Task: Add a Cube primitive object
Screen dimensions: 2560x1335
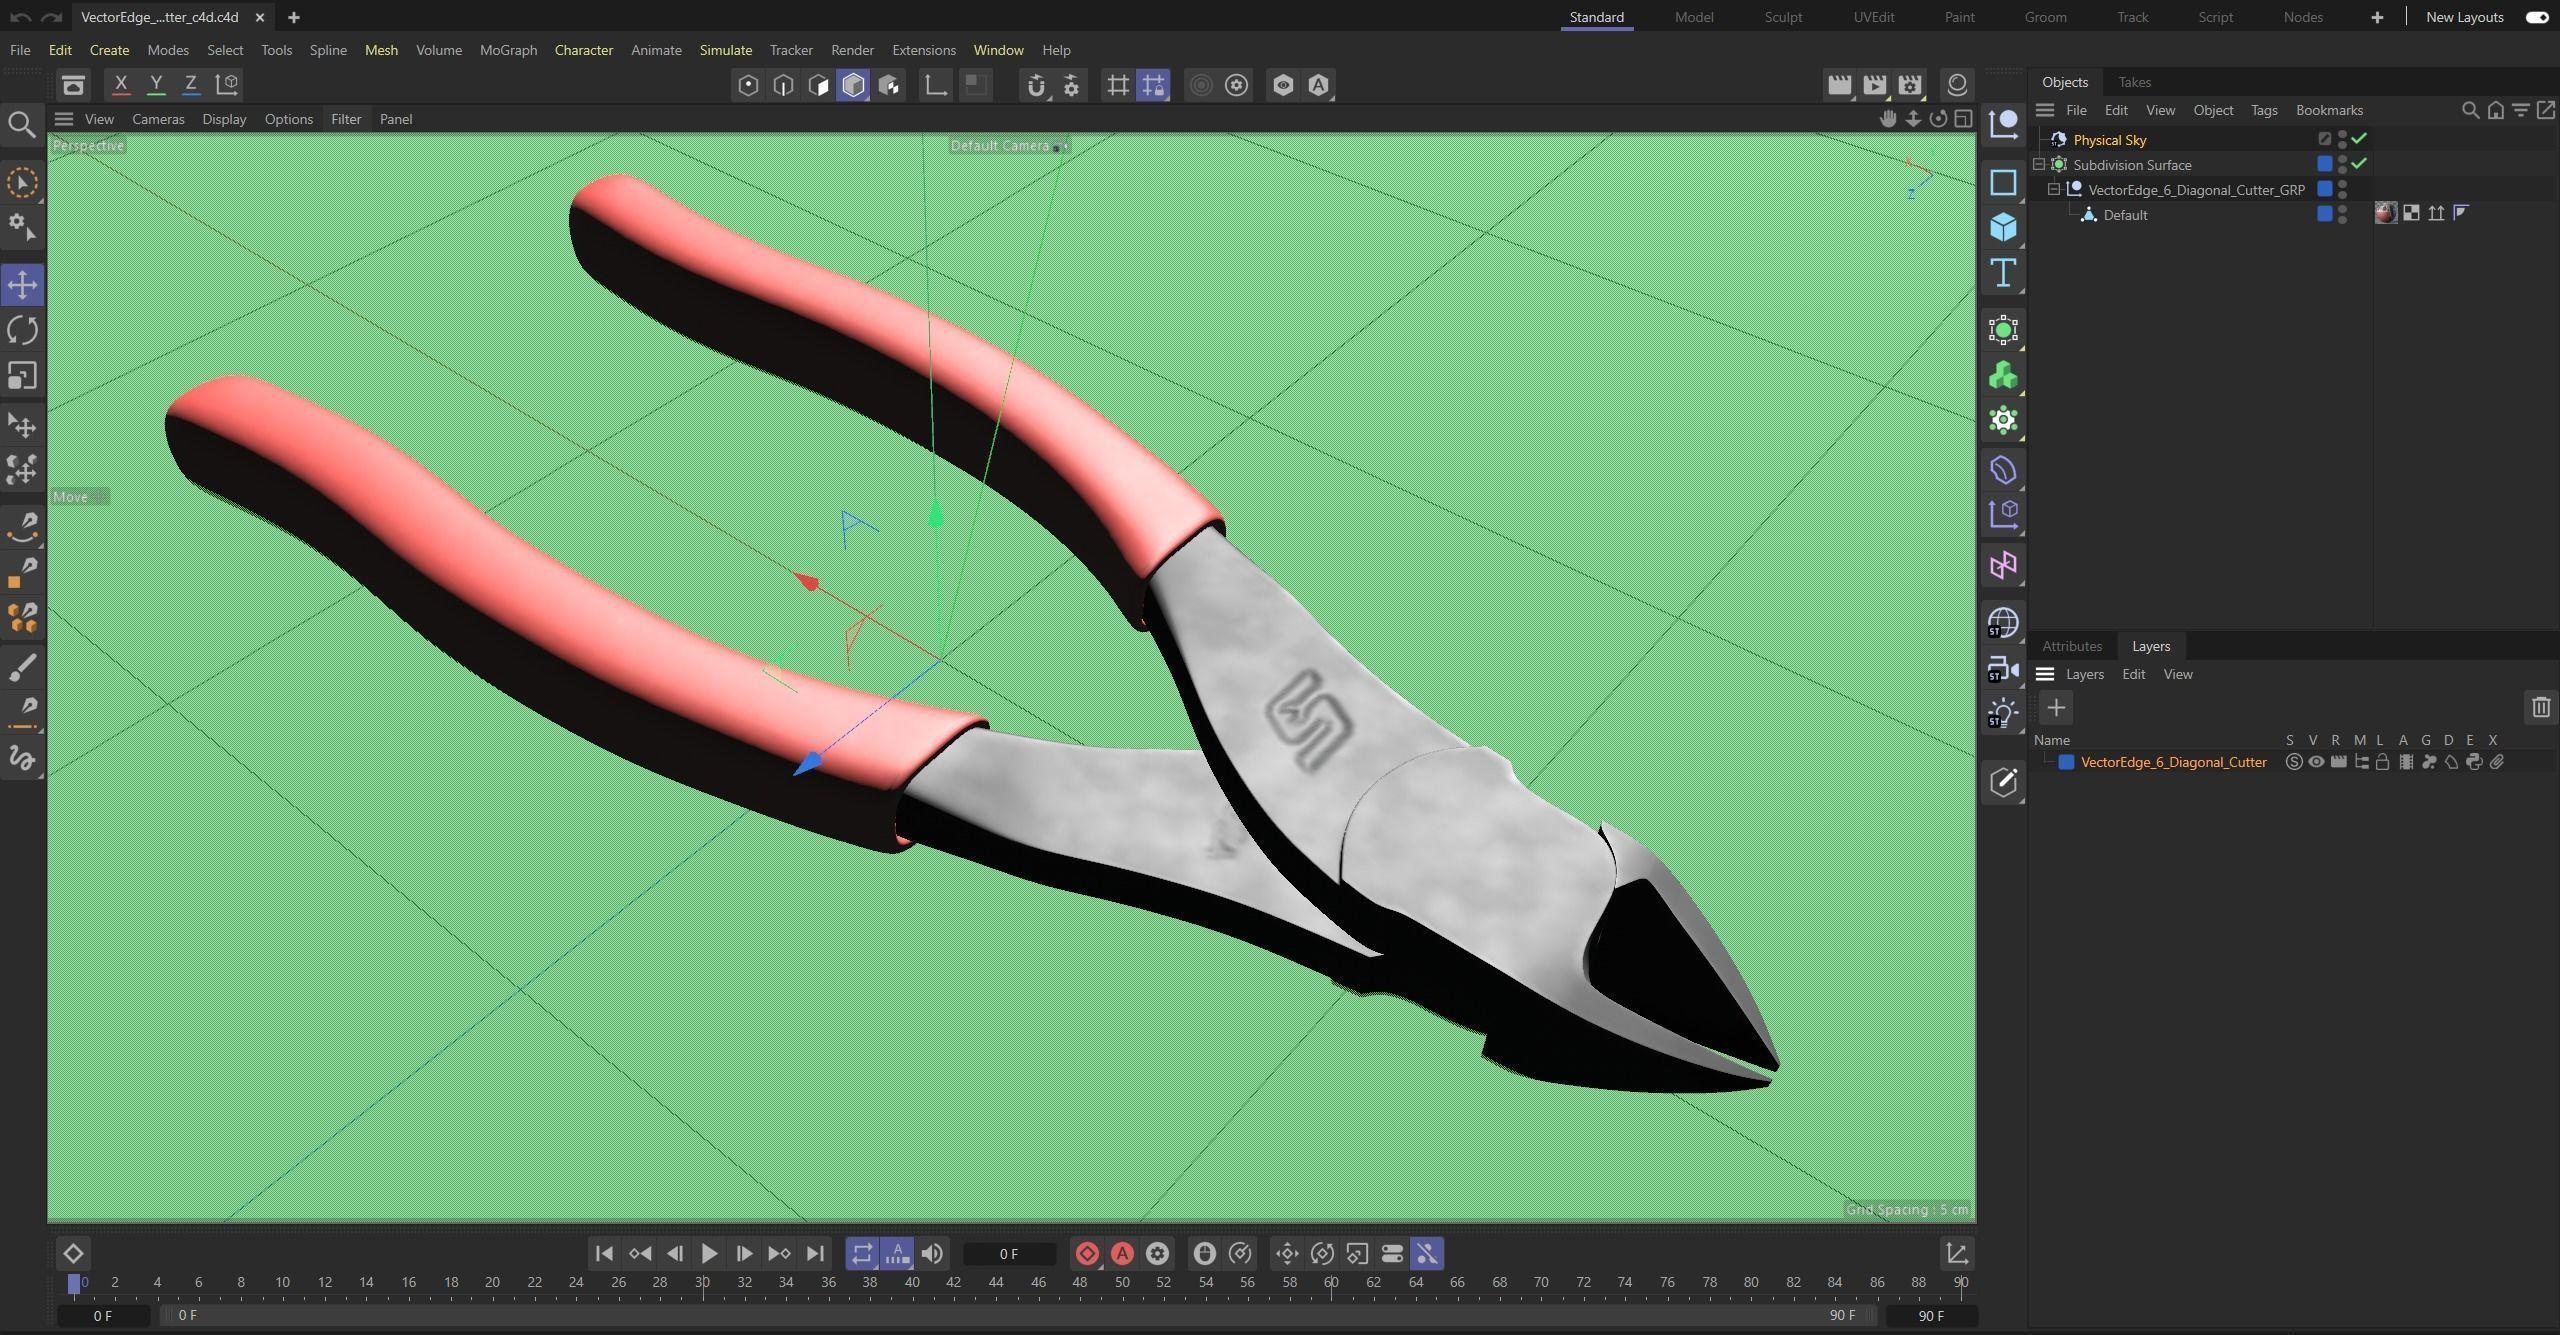Action: [x=2003, y=228]
